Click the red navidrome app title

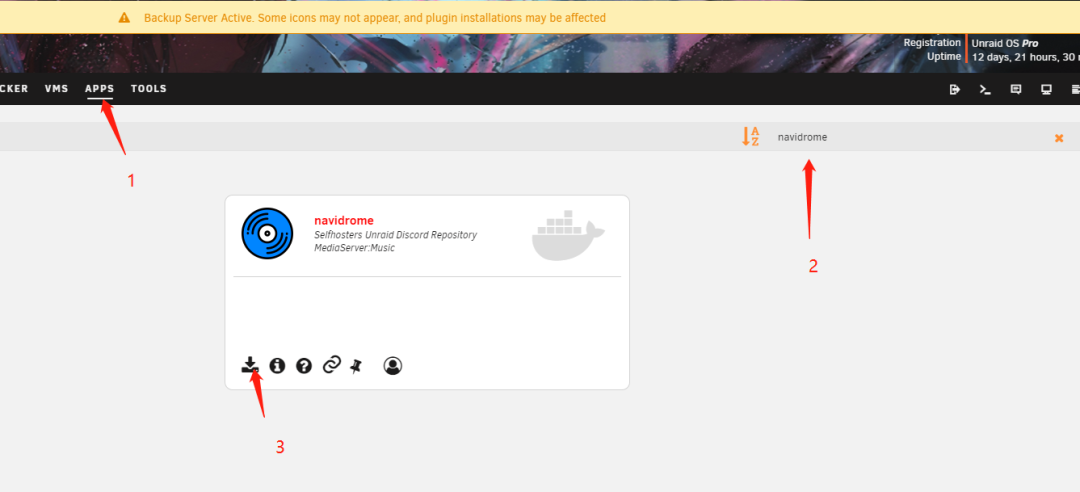pyautogui.click(x=344, y=221)
